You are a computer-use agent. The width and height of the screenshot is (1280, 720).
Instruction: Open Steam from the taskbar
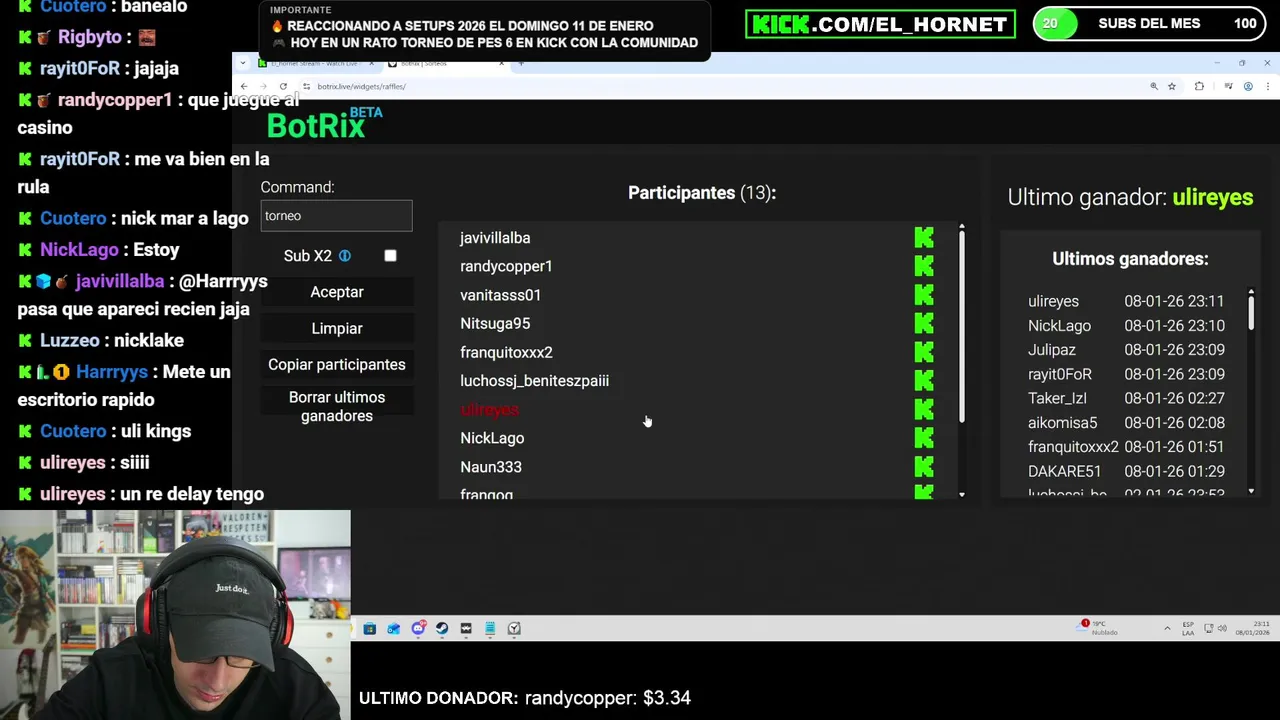pos(442,628)
